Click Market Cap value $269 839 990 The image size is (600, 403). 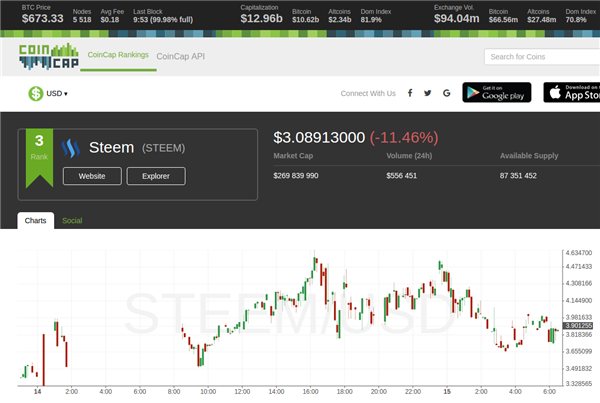[x=296, y=176]
